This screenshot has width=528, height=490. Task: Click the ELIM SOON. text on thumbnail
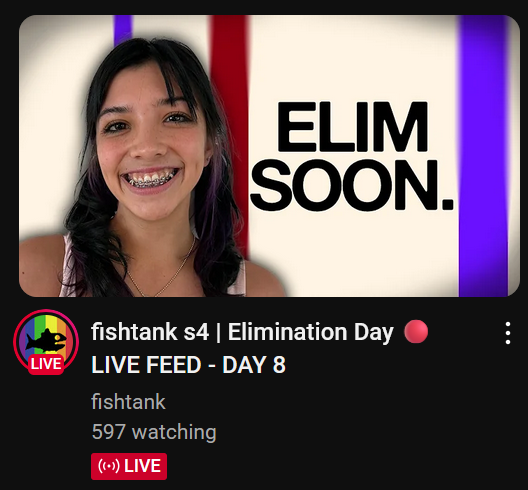pos(352,156)
